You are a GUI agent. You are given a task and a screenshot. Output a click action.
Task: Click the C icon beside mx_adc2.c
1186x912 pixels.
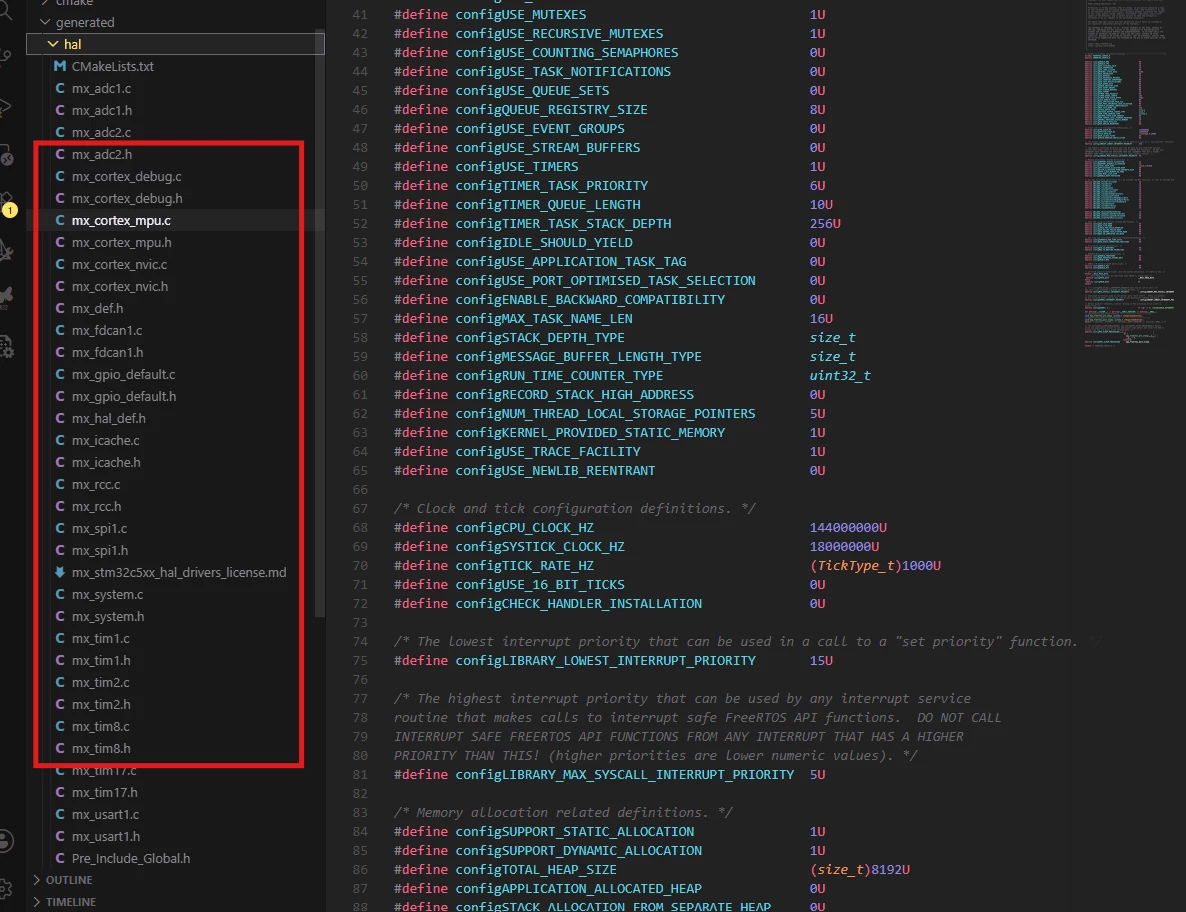[x=60, y=132]
